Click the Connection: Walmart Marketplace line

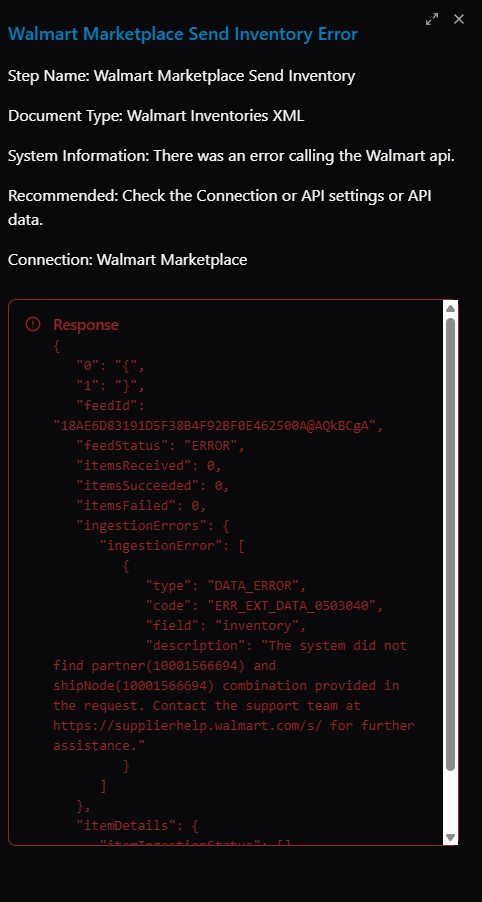point(128,260)
